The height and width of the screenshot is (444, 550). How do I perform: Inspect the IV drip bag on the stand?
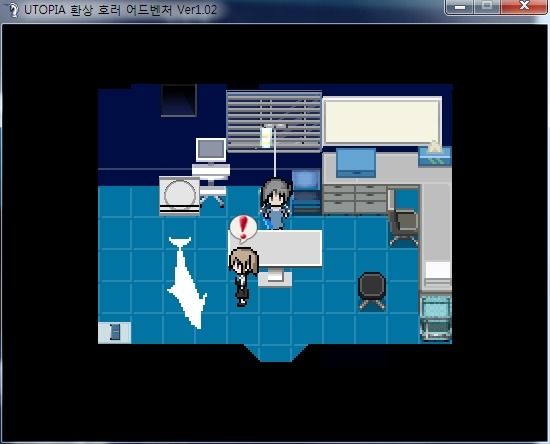pos(266,137)
